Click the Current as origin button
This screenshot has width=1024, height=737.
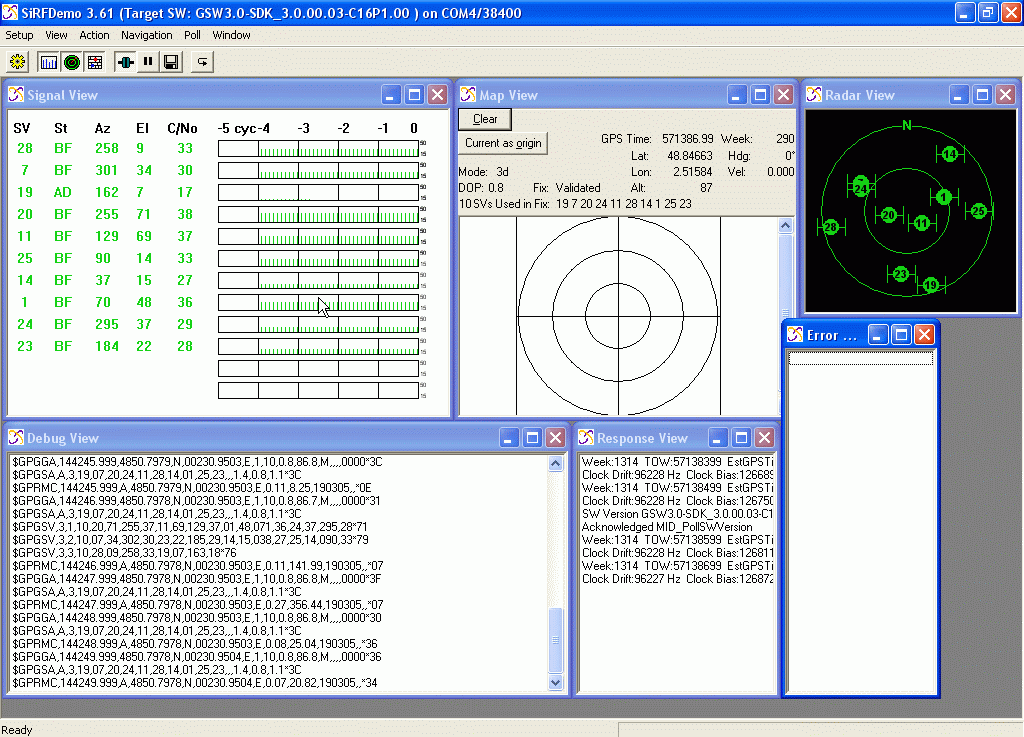[503, 143]
